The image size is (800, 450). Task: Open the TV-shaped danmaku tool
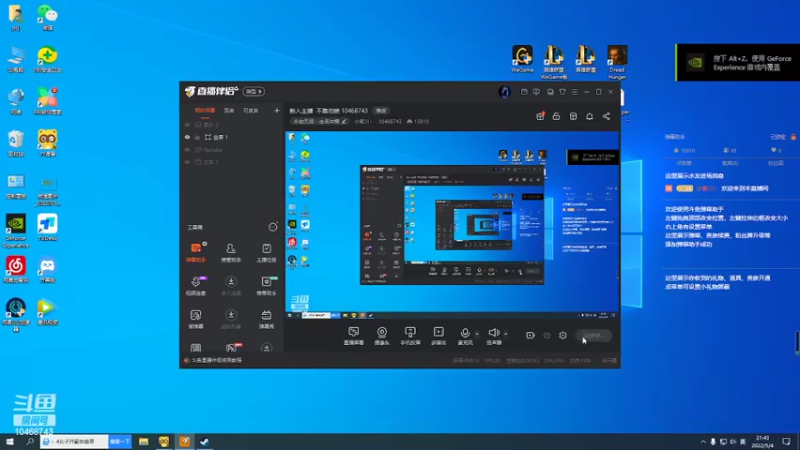click(x=266, y=319)
